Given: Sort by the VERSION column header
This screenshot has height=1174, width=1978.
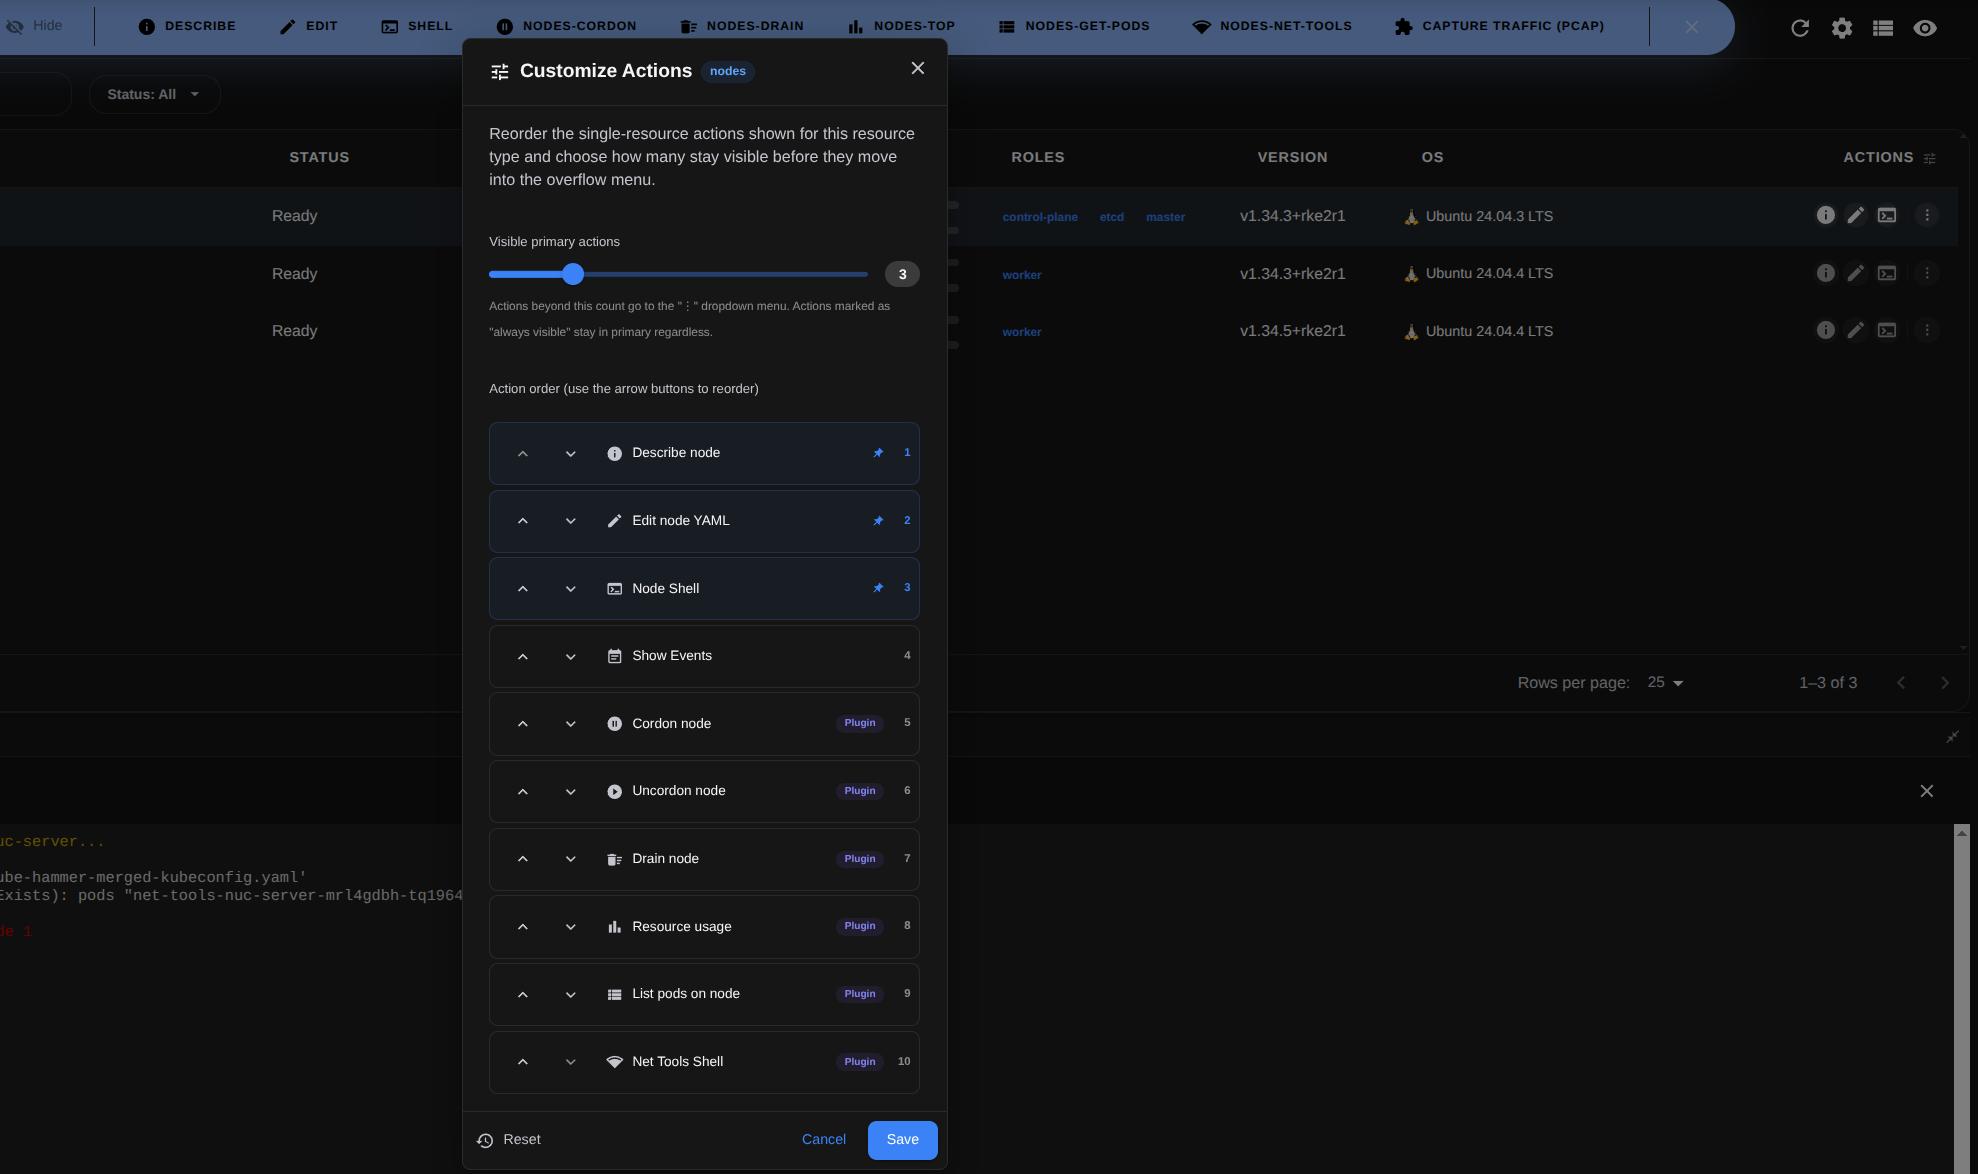Looking at the screenshot, I should point(1292,157).
